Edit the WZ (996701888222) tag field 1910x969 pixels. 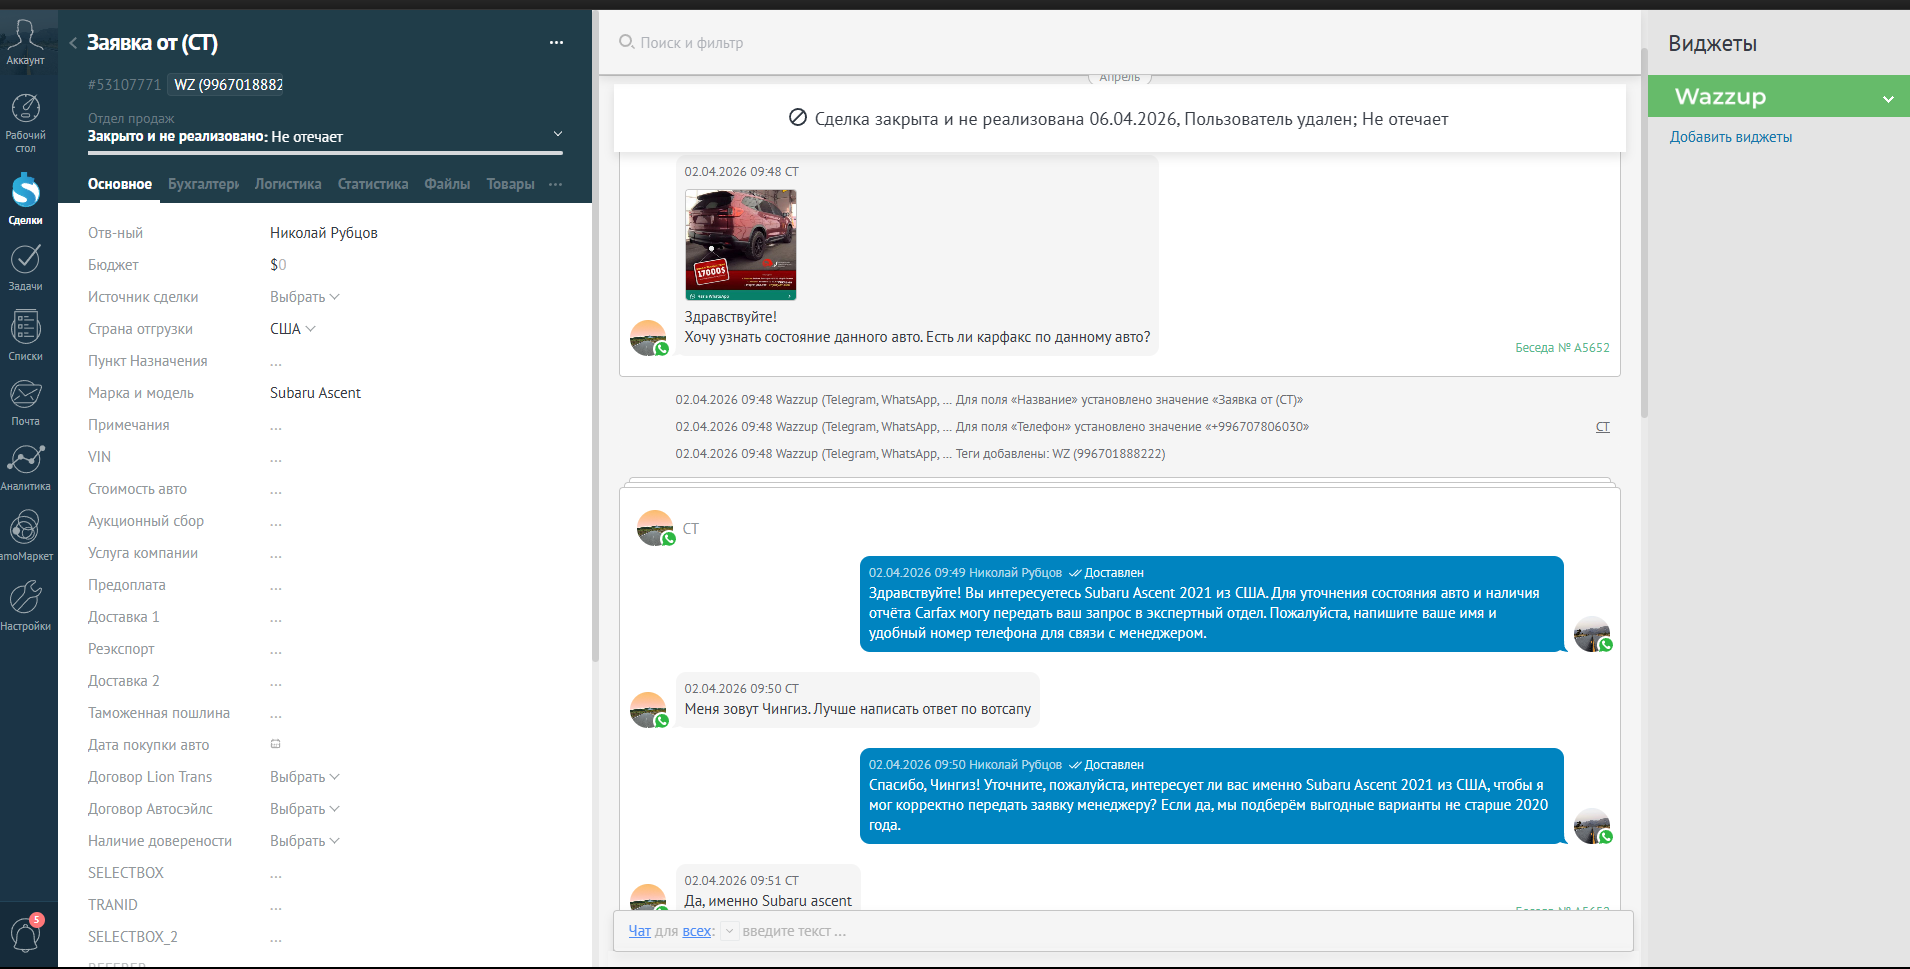tap(227, 85)
